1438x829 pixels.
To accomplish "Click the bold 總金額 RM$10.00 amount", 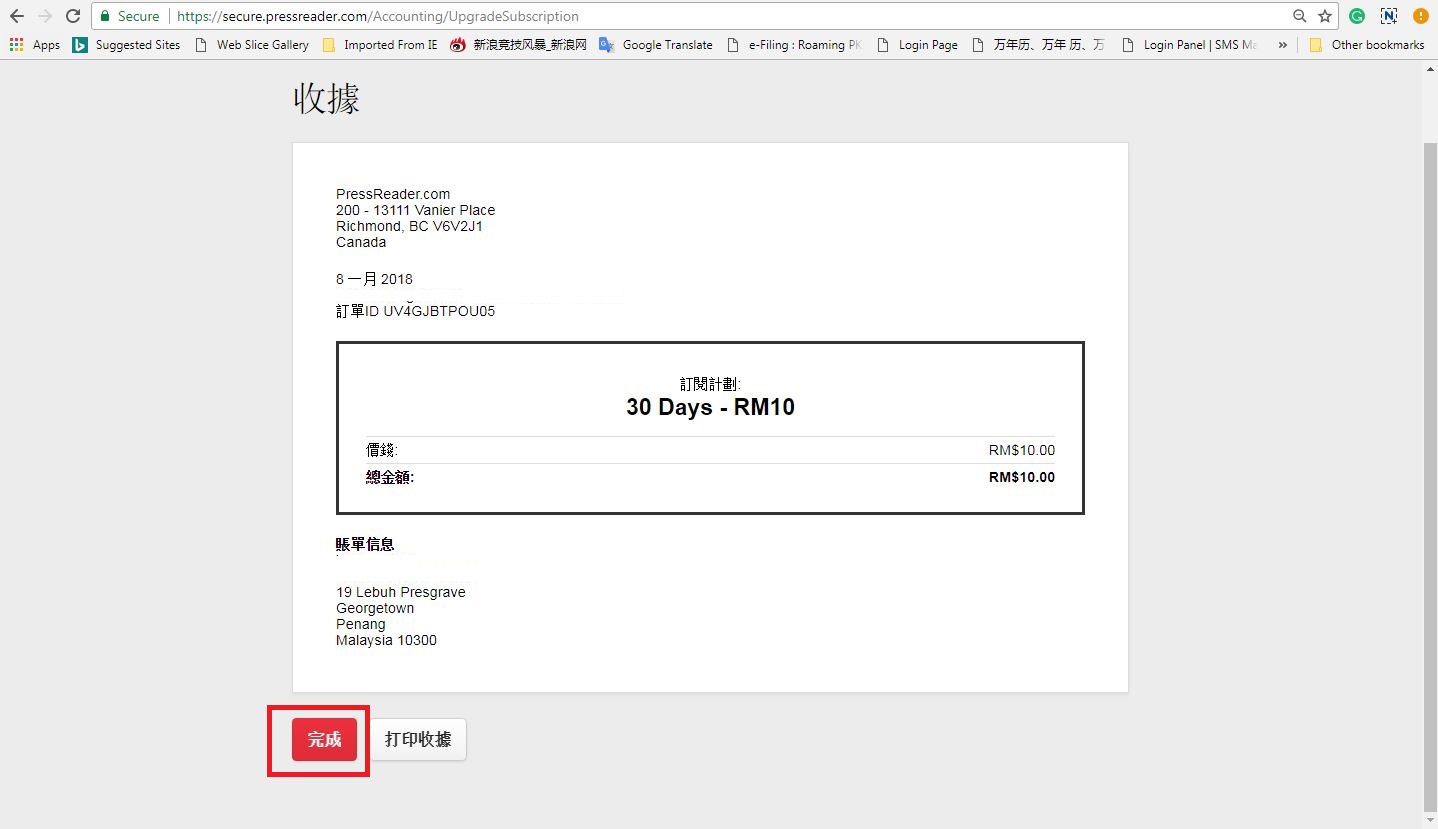I will tap(1021, 477).
